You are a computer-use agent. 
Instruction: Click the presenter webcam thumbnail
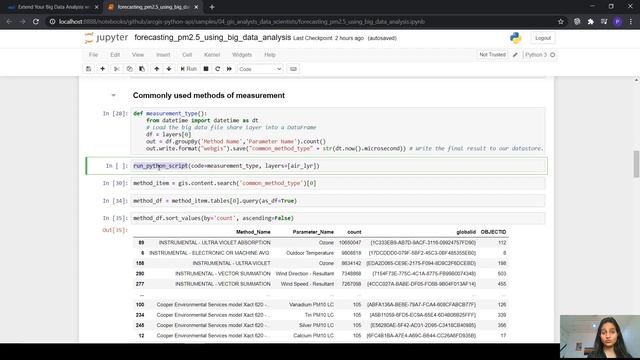[x=600, y=337]
